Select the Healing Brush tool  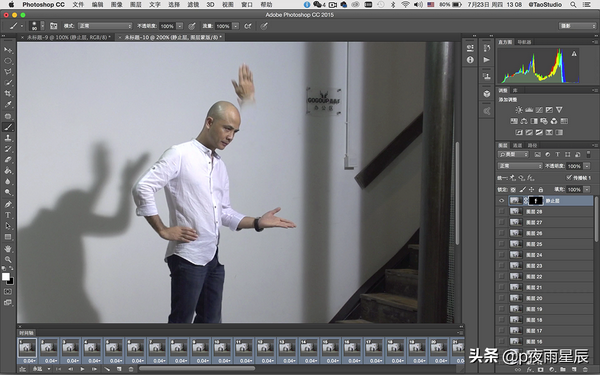pyautogui.click(x=8, y=116)
